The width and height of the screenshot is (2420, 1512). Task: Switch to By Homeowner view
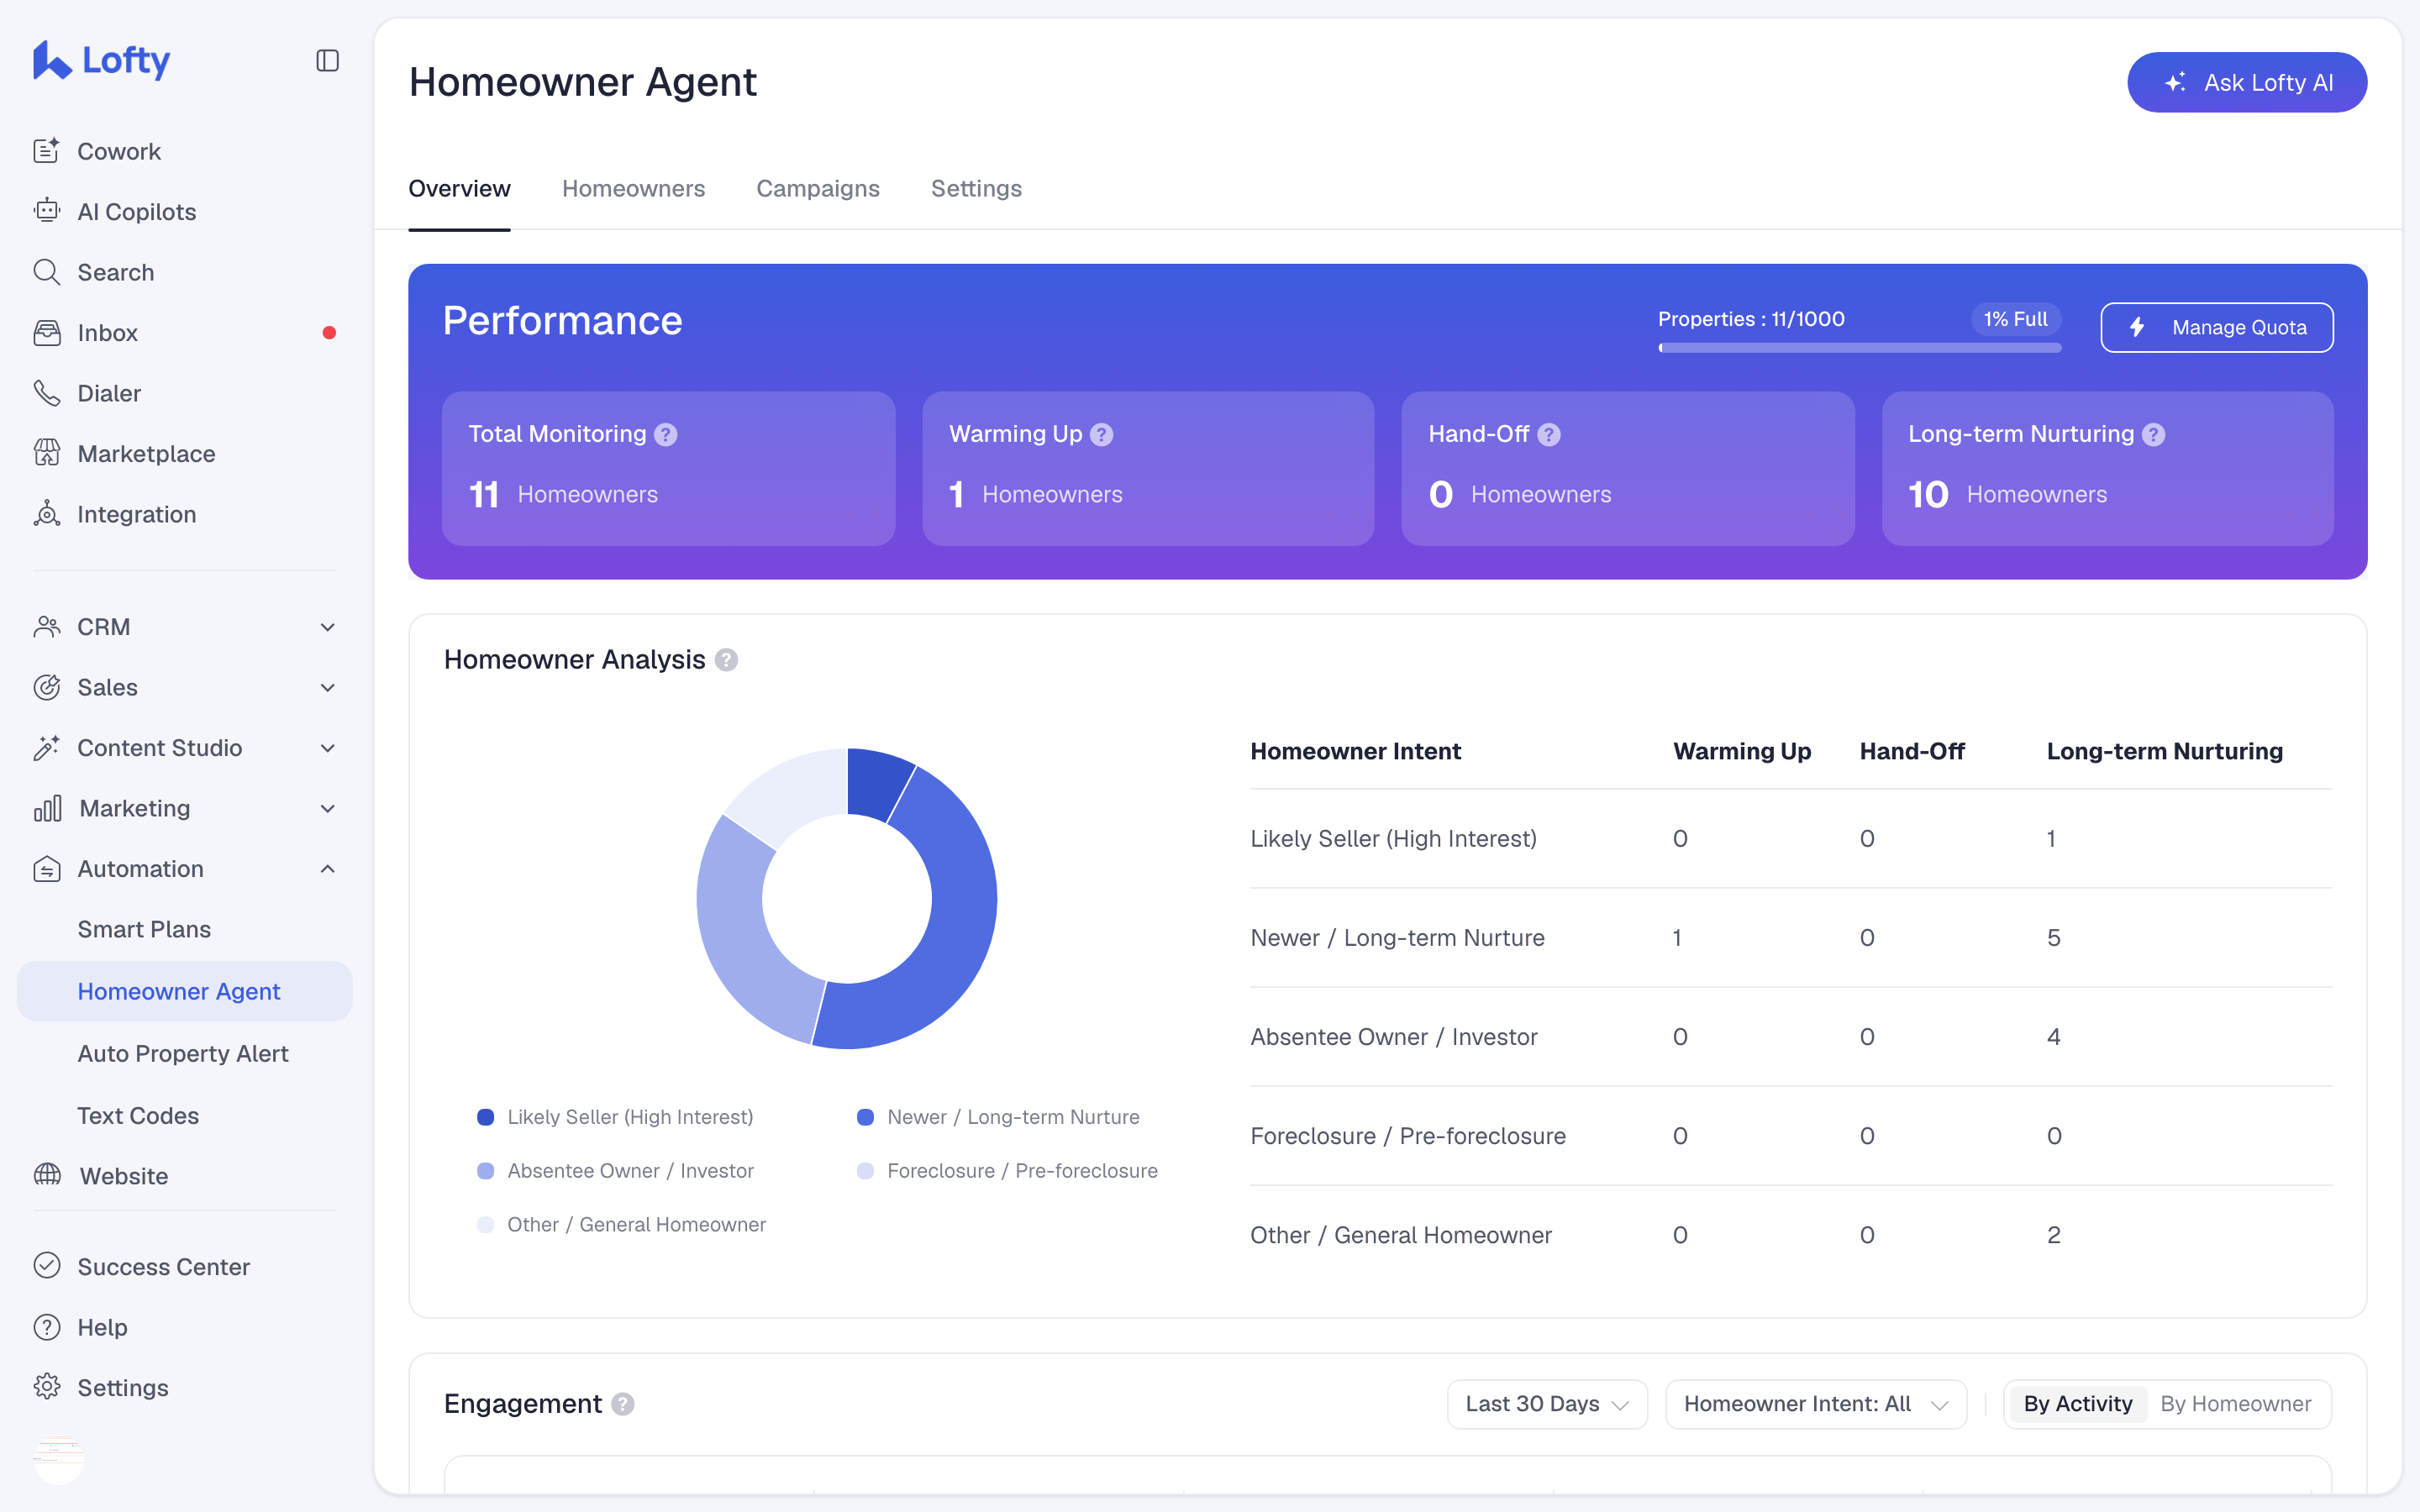[x=2235, y=1404]
